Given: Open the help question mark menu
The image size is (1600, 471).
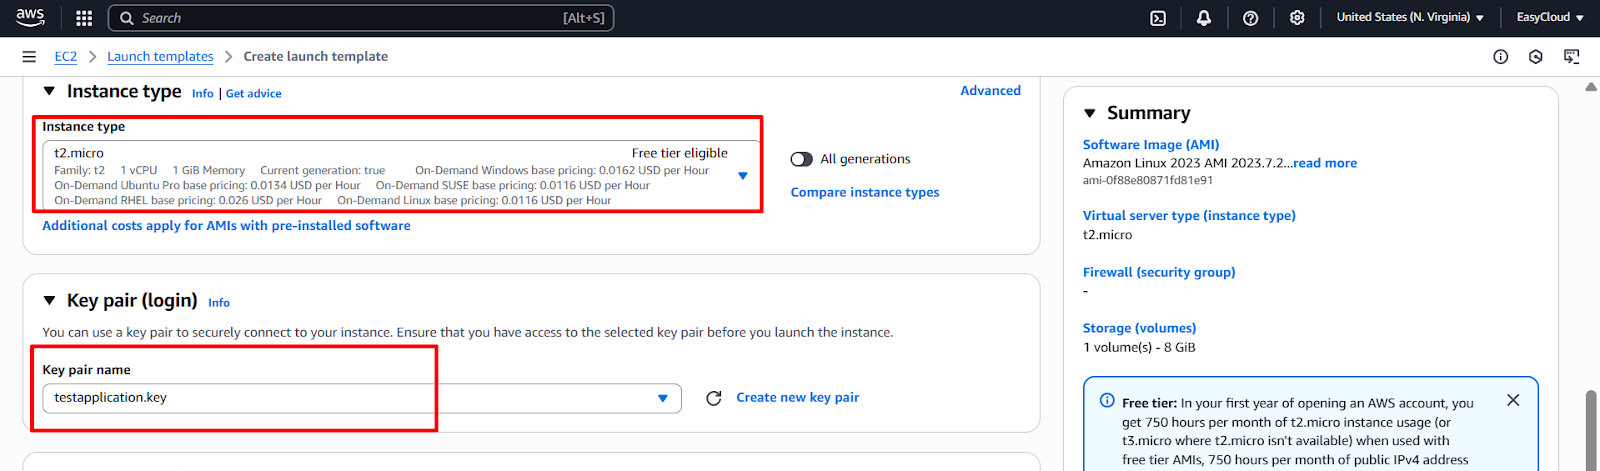Looking at the screenshot, I should (x=1250, y=18).
